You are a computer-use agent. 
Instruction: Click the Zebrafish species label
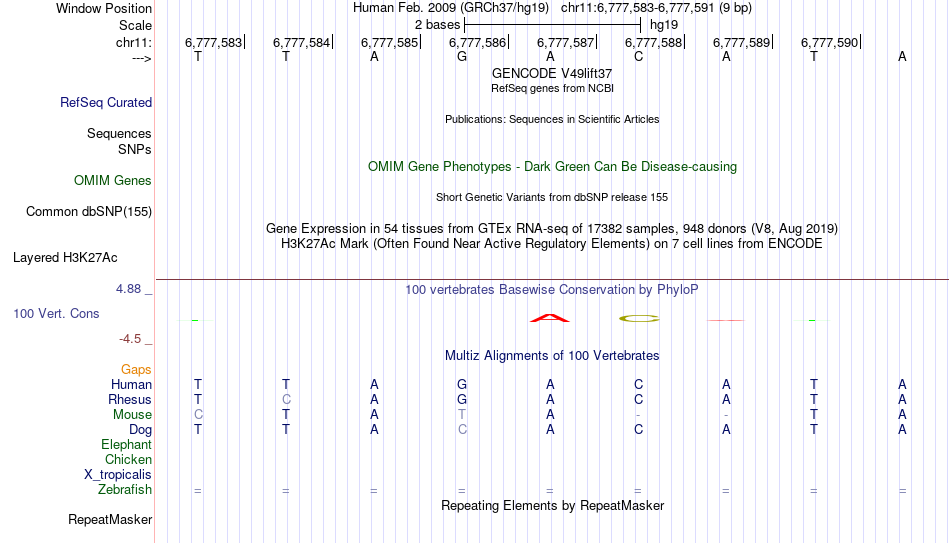(125, 490)
